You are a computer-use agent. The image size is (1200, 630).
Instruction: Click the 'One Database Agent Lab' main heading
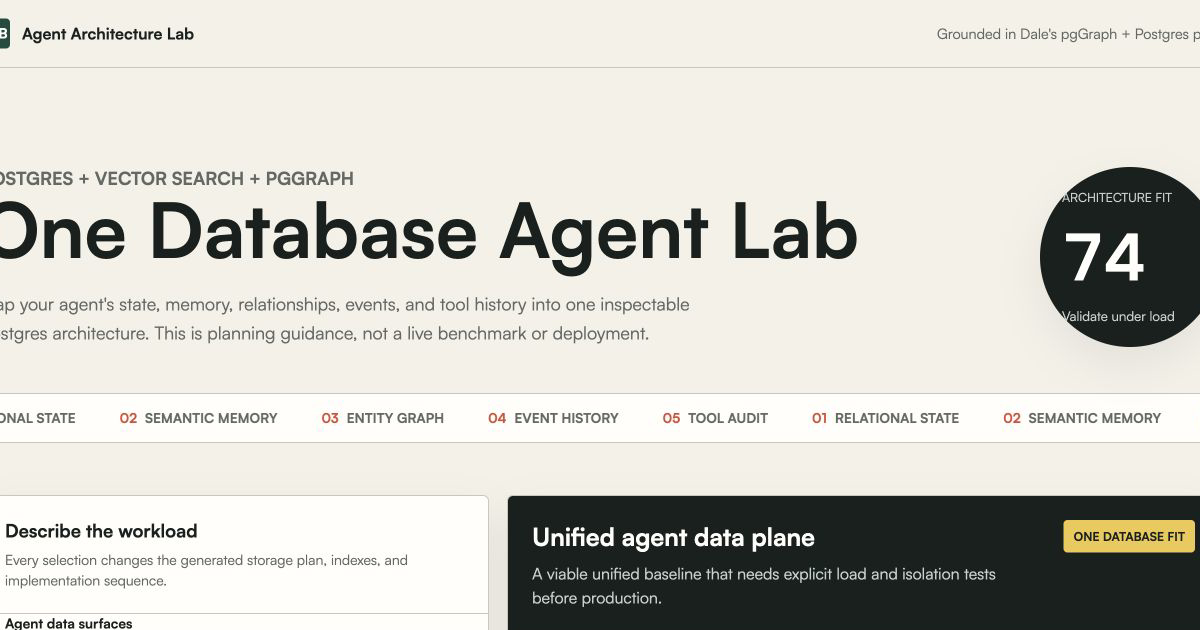click(x=428, y=232)
